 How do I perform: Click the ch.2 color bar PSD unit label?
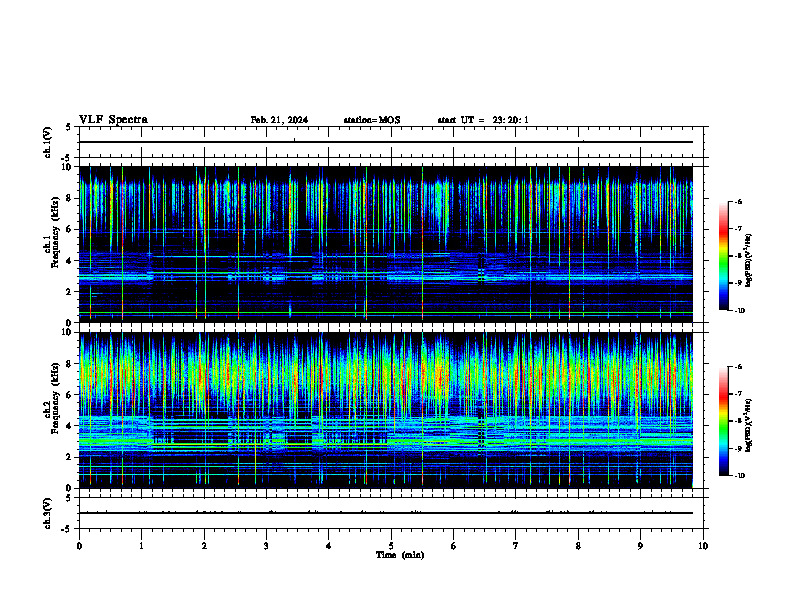pos(749,425)
